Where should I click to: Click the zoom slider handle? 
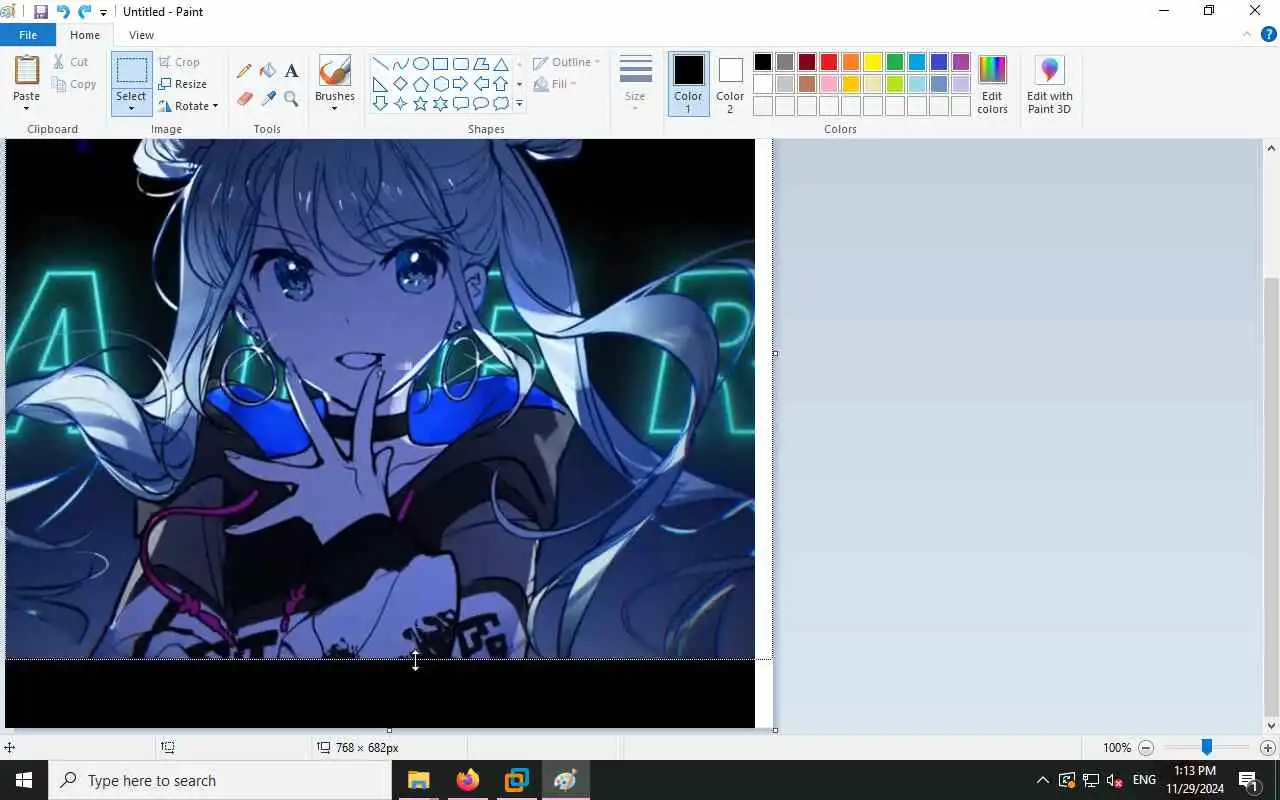(1207, 747)
